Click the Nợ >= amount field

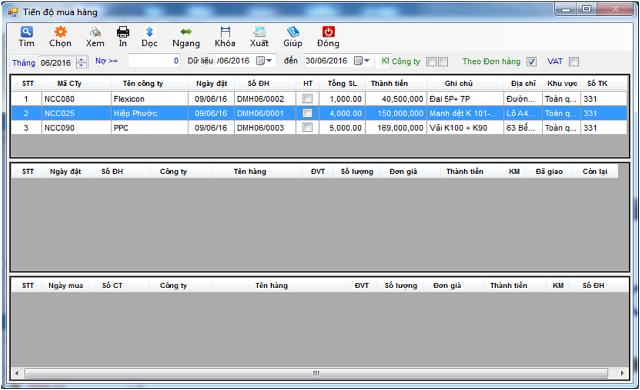[154, 61]
